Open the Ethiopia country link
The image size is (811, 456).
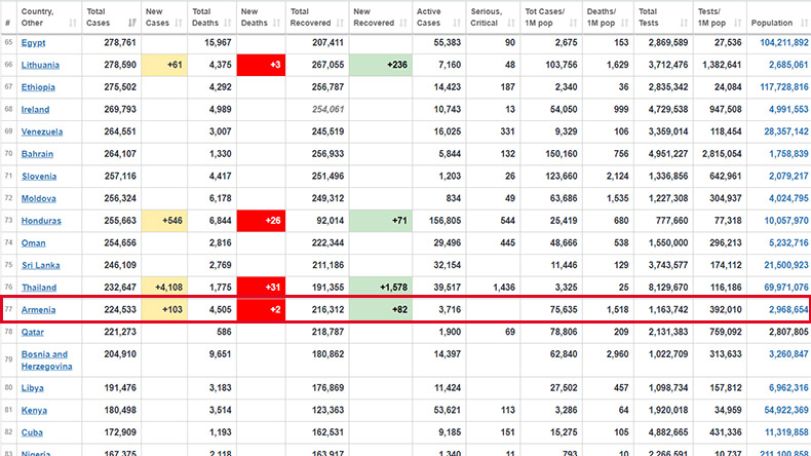38,87
